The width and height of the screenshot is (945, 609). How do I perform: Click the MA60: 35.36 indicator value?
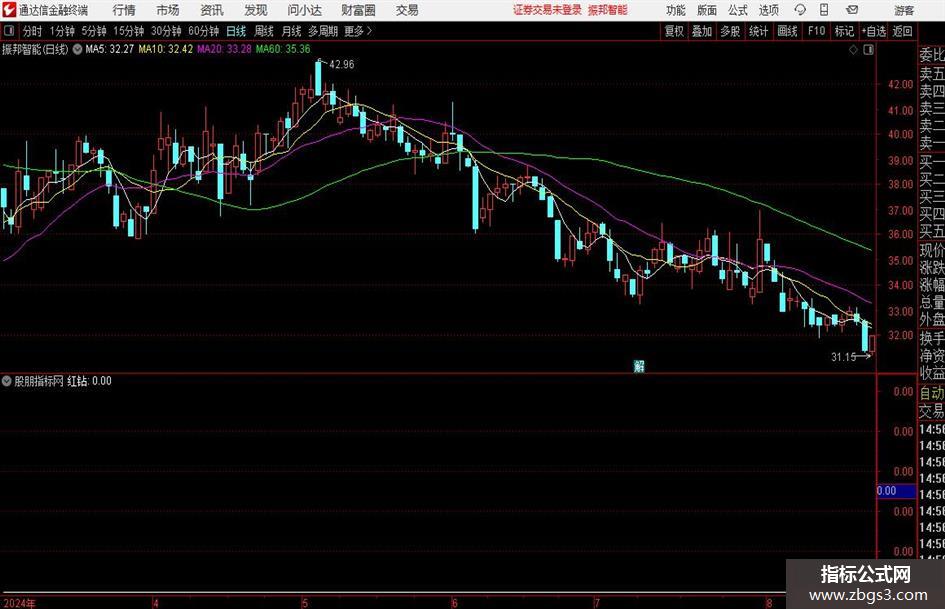pyautogui.click(x=283, y=49)
